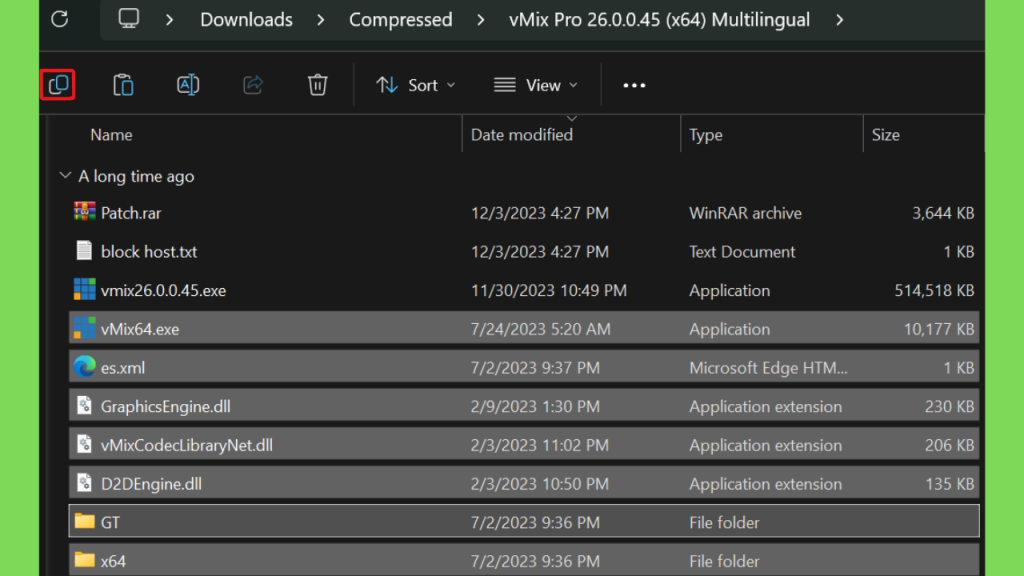Image resolution: width=1024 pixels, height=576 pixels.
Task: Sort by the Name column header
Action: tap(112, 135)
